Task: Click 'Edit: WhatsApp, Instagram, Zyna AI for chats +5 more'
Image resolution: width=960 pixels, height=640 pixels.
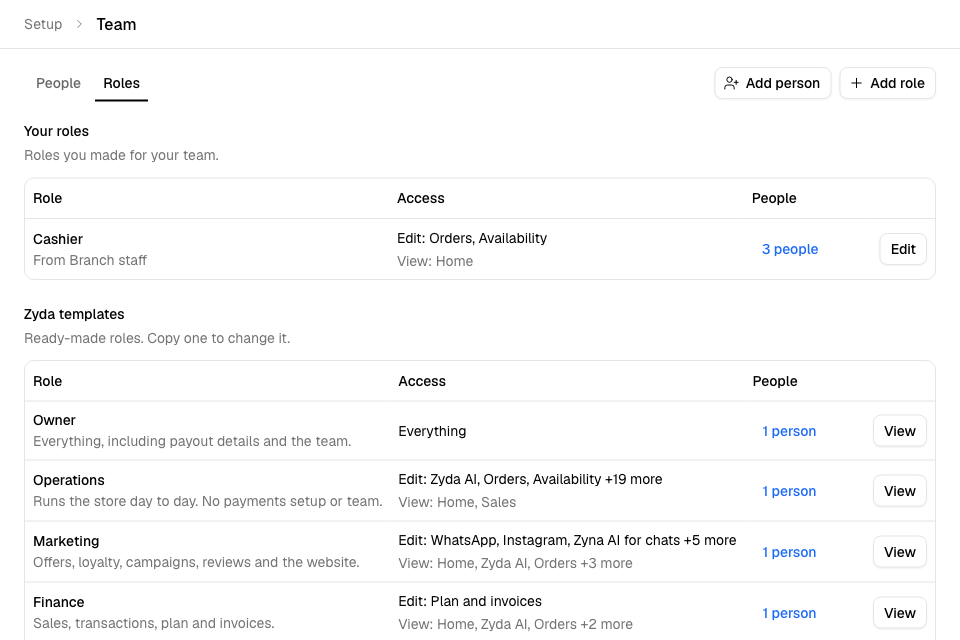Action: [567, 540]
